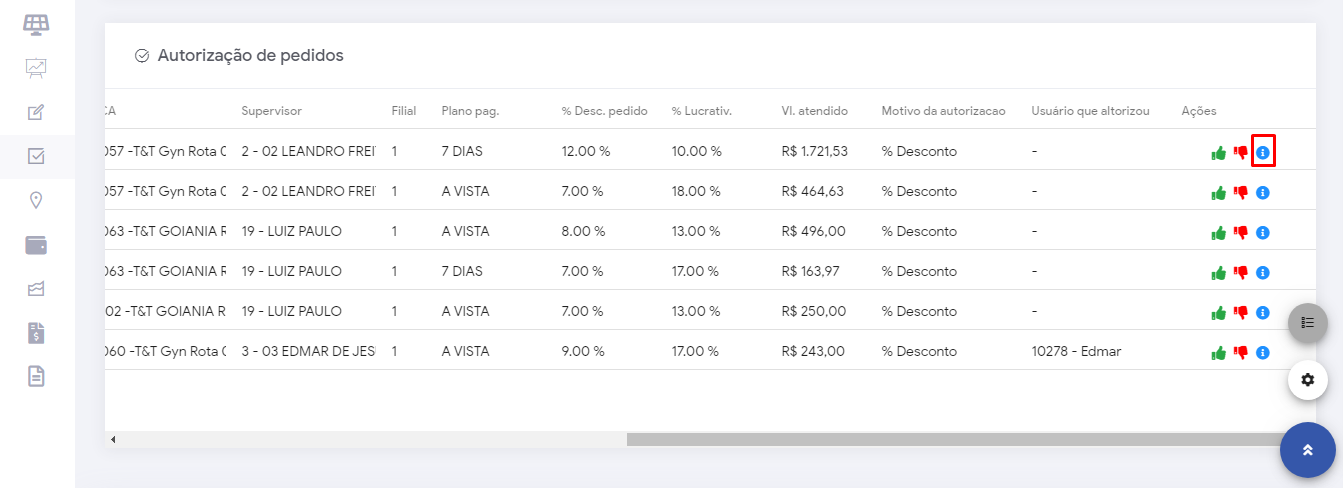This screenshot has height=488, width=1343.
Task: Show info for the Edmar-authorized order
Action: tap(1263, 352)
